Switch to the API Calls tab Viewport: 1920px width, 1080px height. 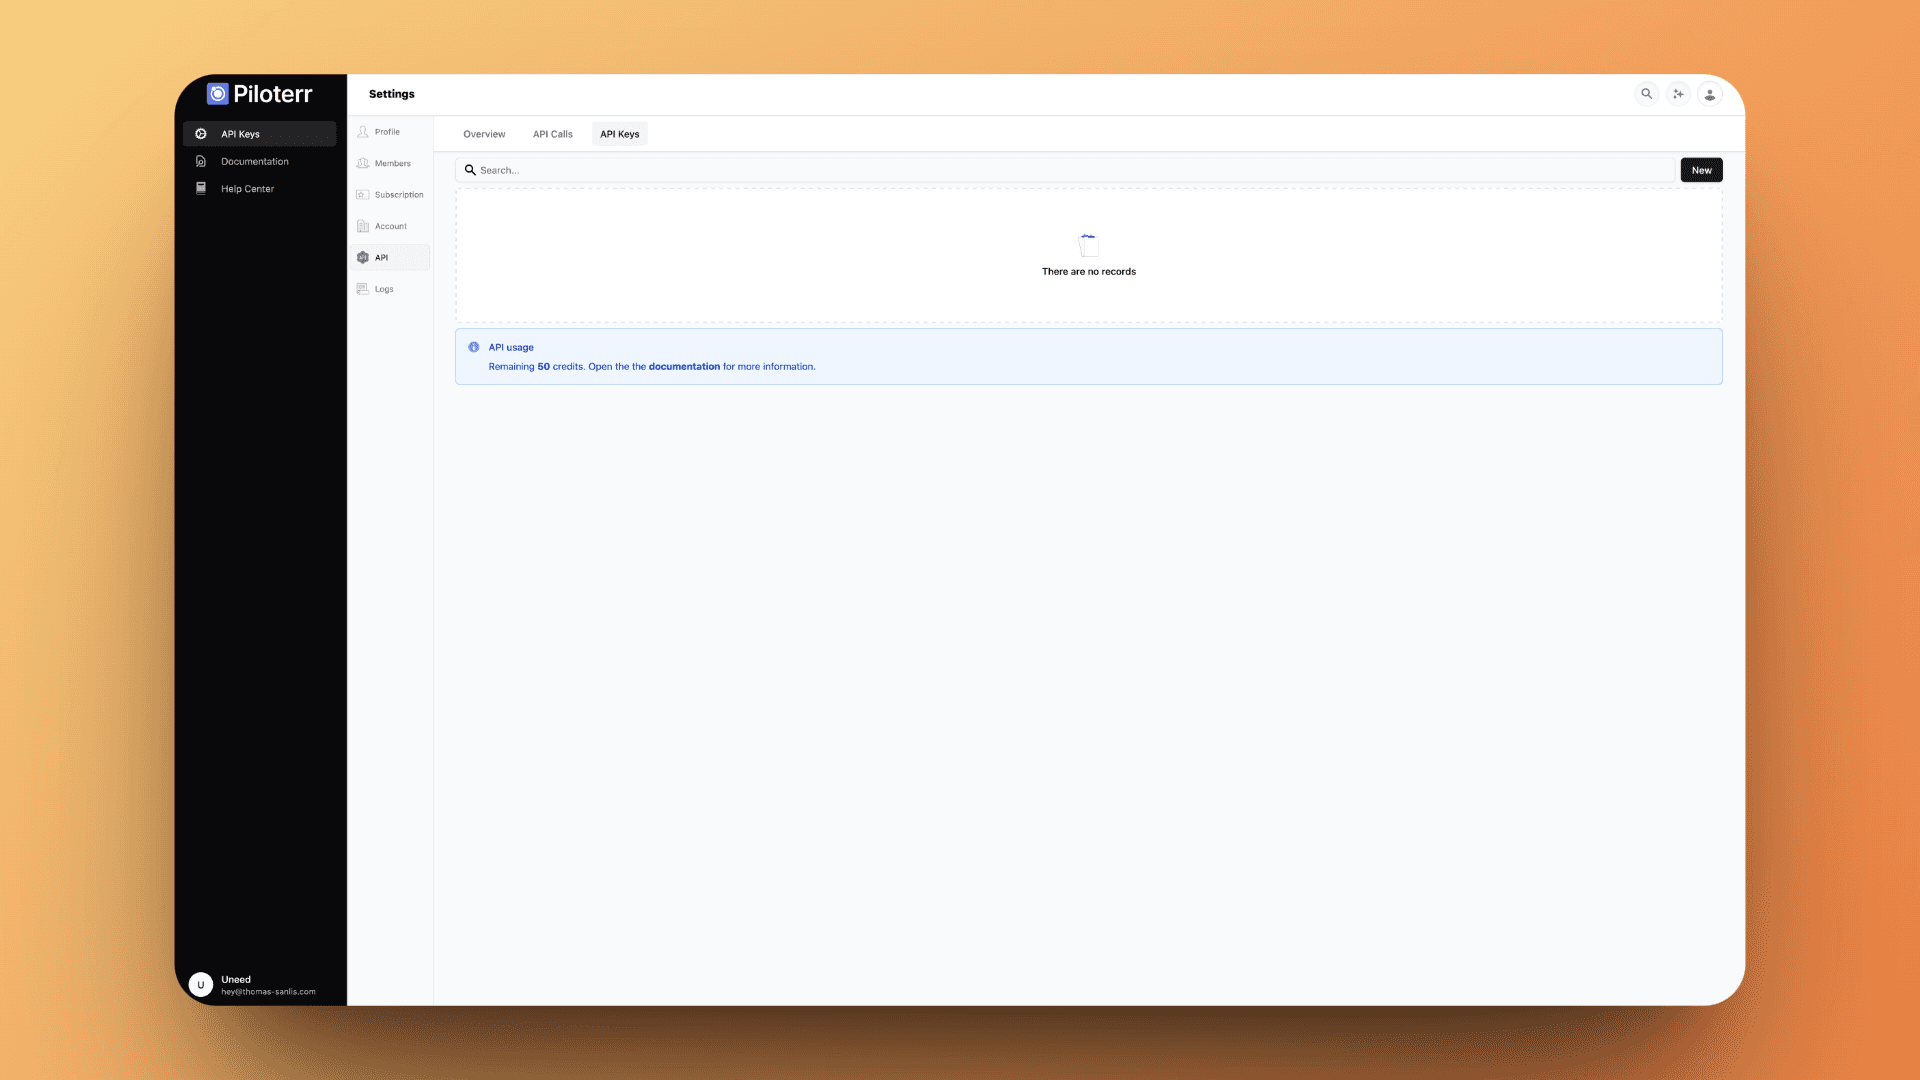552,133
